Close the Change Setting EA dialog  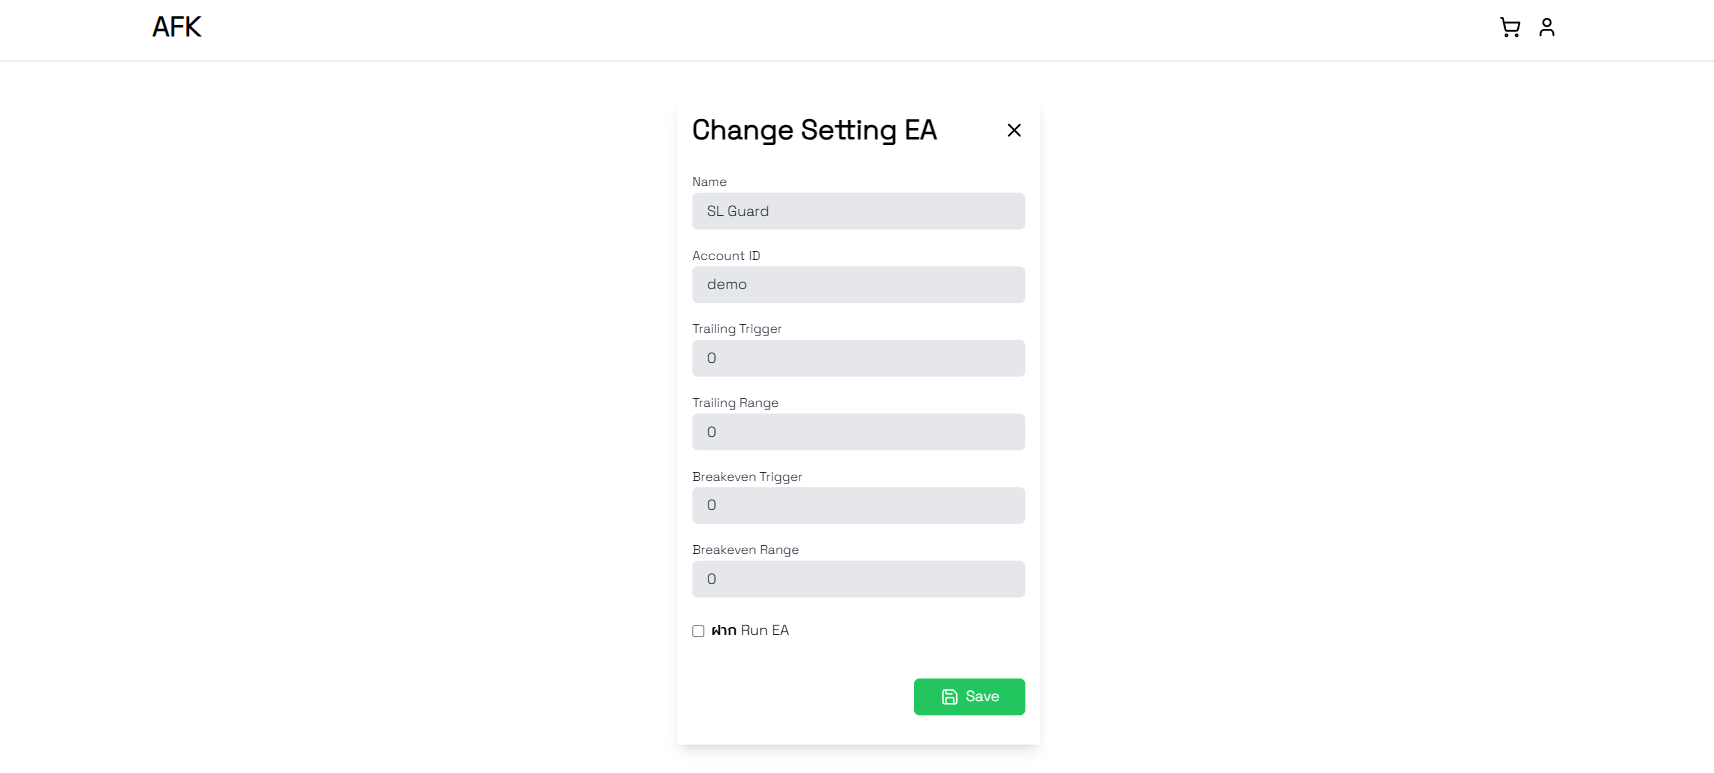click(1014, 130)
